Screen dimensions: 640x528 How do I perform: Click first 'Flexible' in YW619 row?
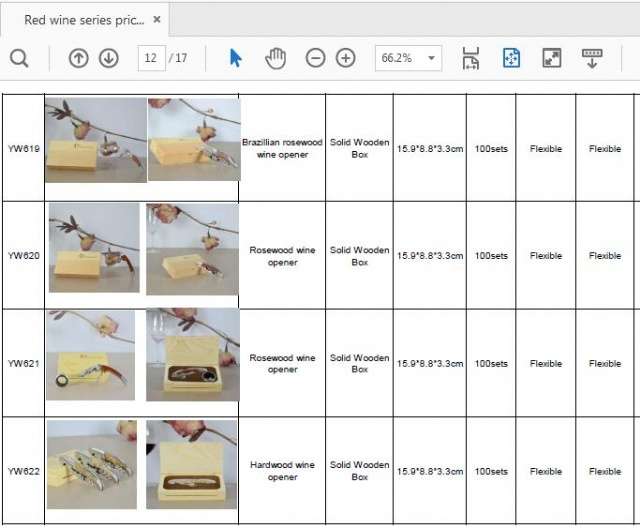546,149
